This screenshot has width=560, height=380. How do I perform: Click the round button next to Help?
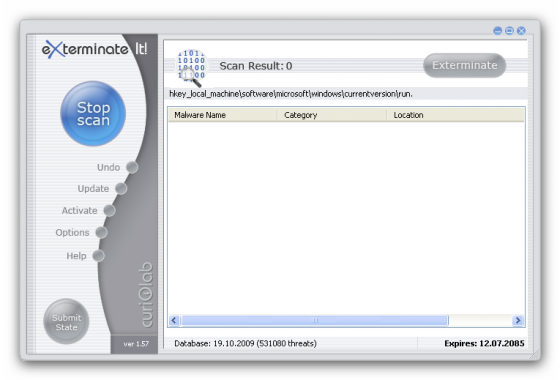98,256
